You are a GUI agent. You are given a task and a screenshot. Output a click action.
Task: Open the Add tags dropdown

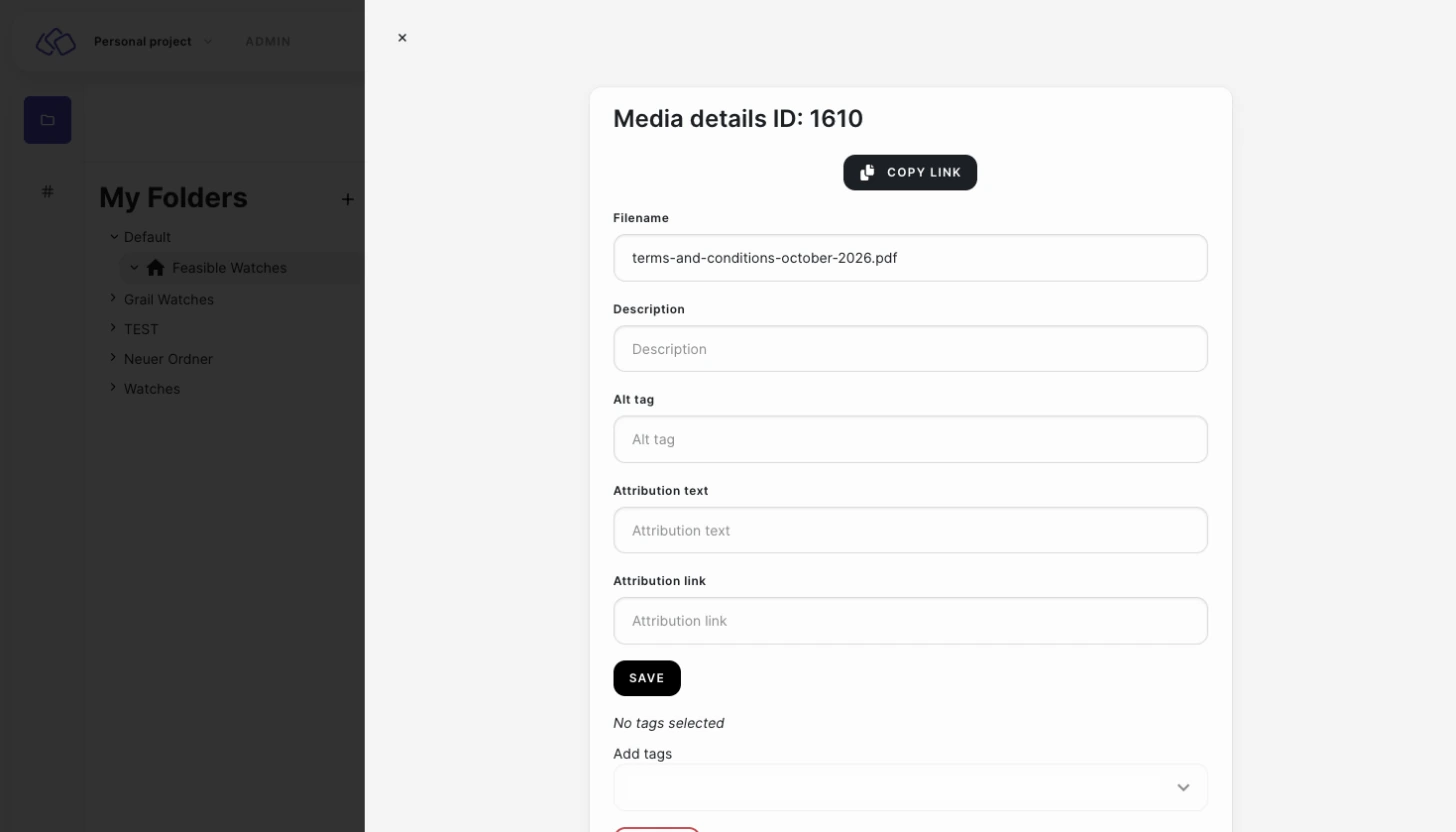[x=910, y=788]
